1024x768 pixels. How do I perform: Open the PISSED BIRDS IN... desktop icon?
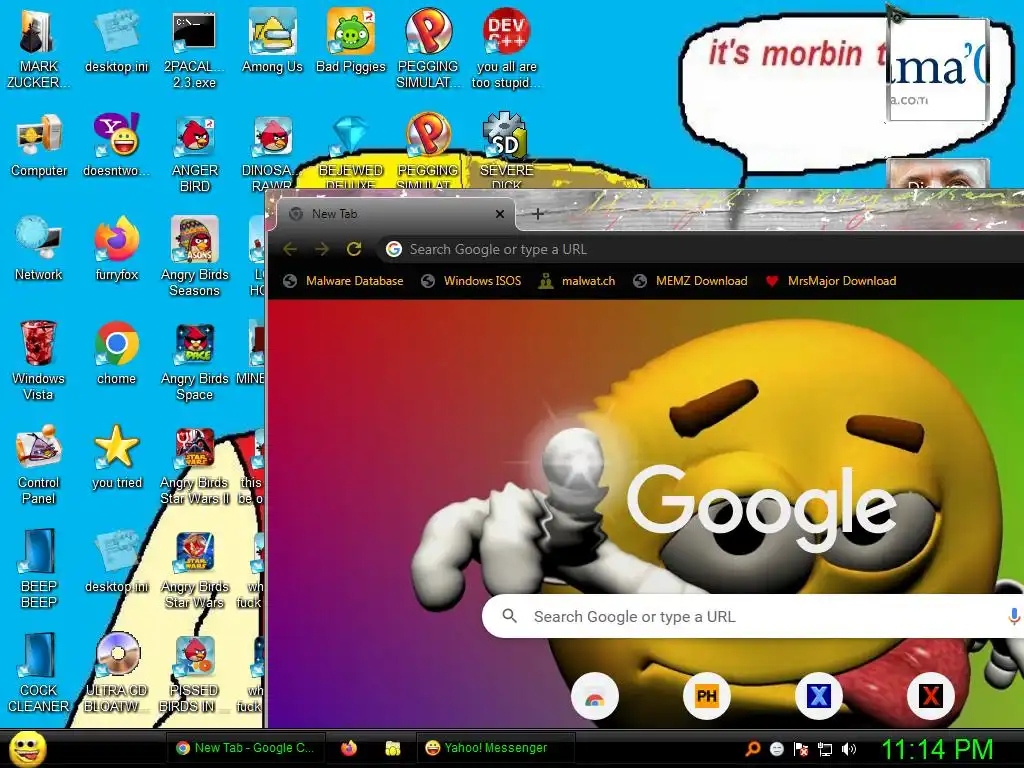click(x=194, y=672)
